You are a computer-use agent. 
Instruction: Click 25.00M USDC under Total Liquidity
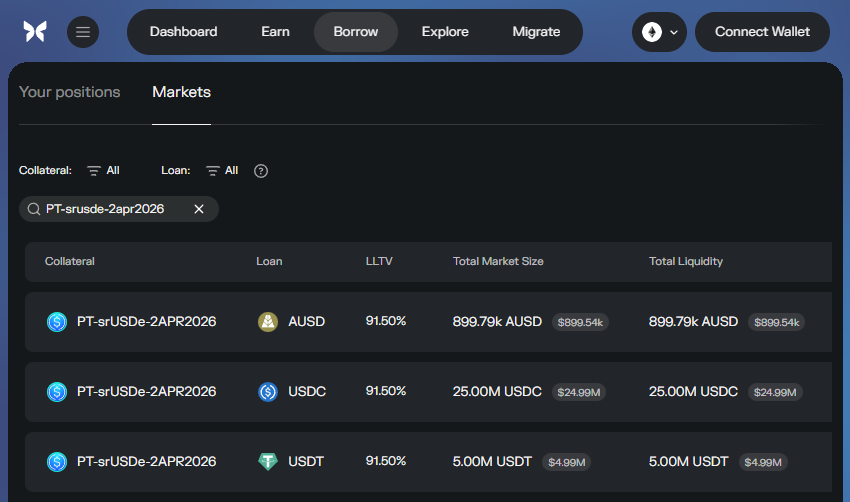[693, 391]
